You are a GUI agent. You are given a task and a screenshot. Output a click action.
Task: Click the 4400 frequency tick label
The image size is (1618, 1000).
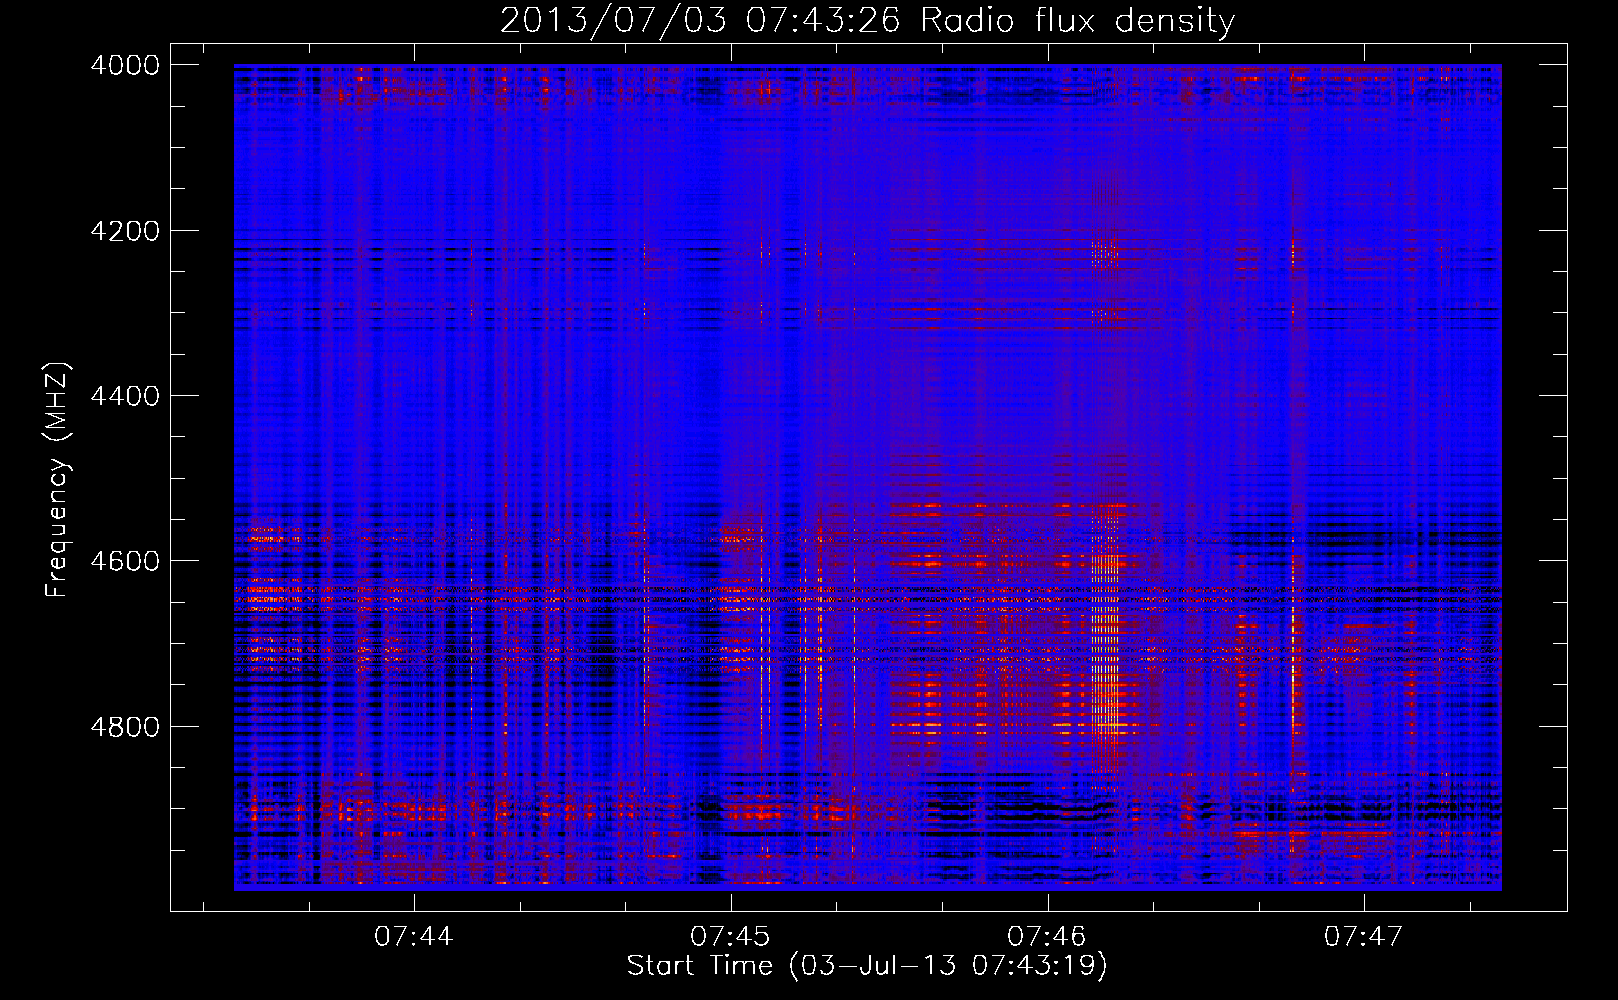(x=125, y=396)
